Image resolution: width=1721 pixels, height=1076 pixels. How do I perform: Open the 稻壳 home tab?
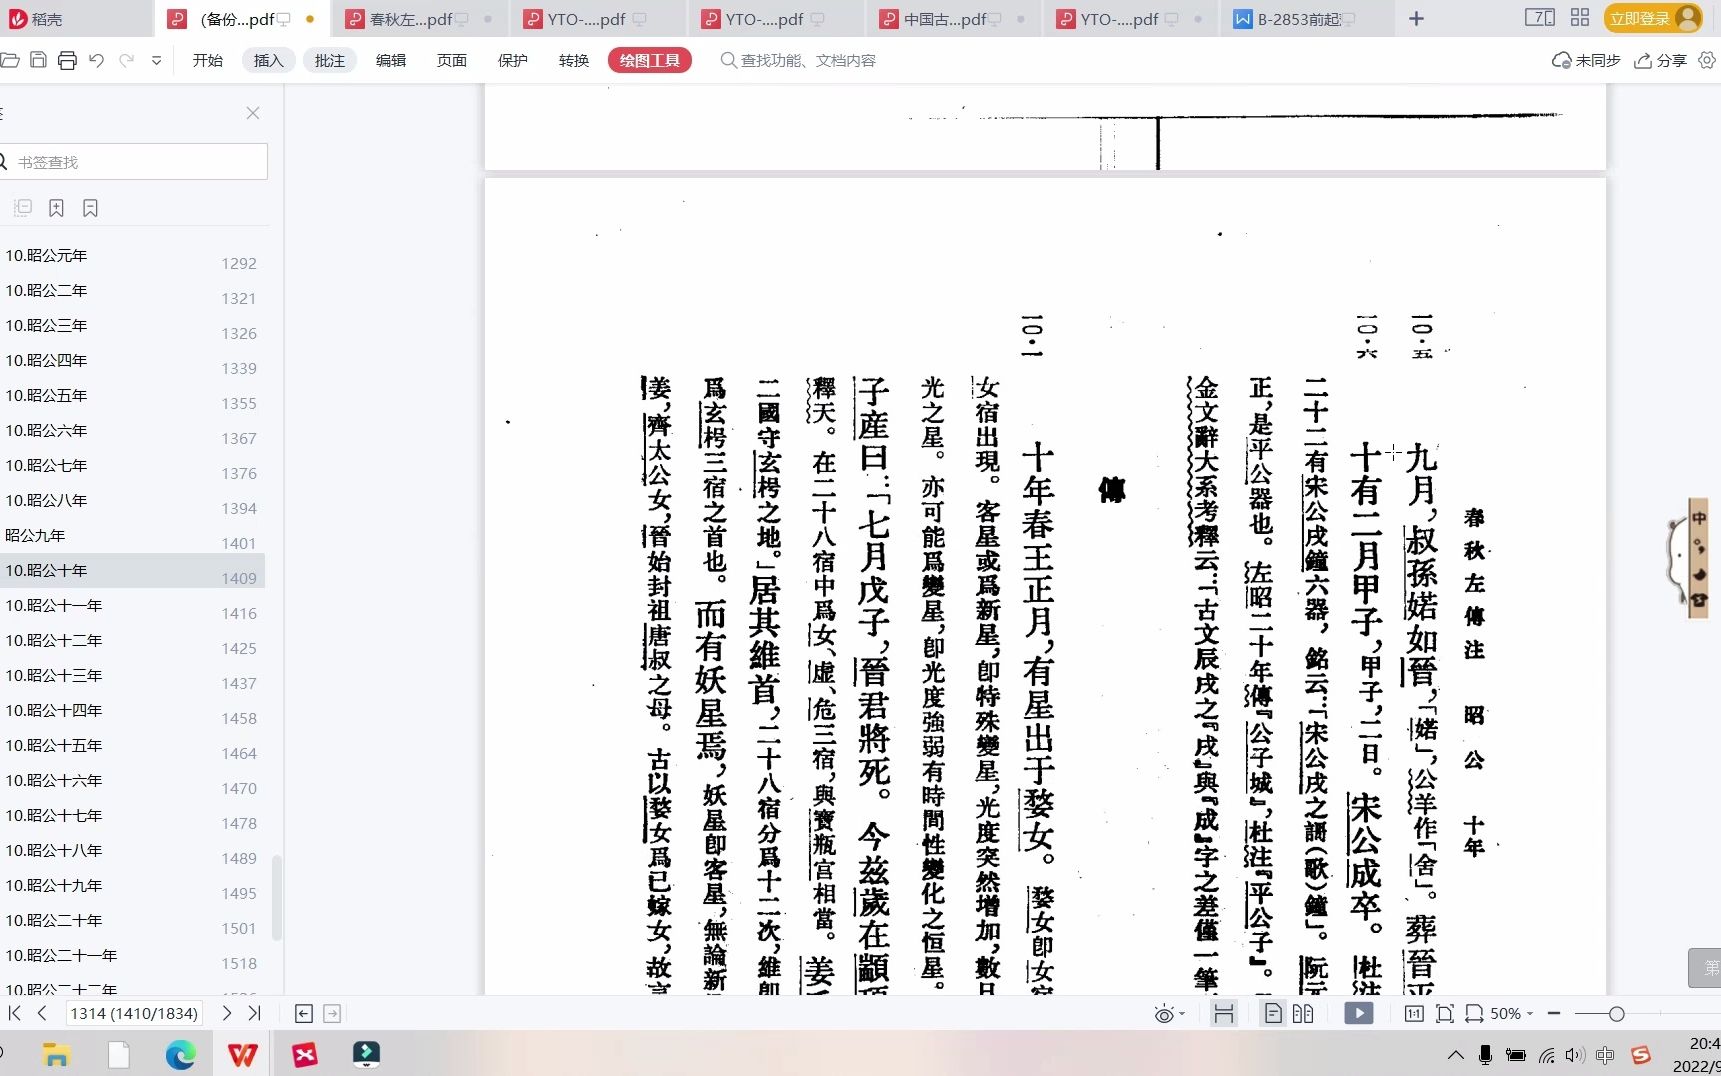tap(36, 19)
